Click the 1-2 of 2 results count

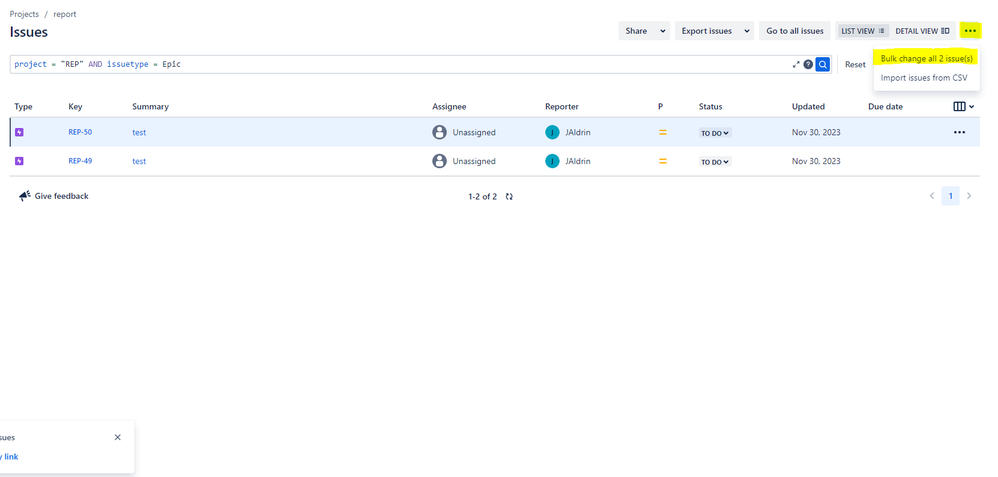(482, 197)
